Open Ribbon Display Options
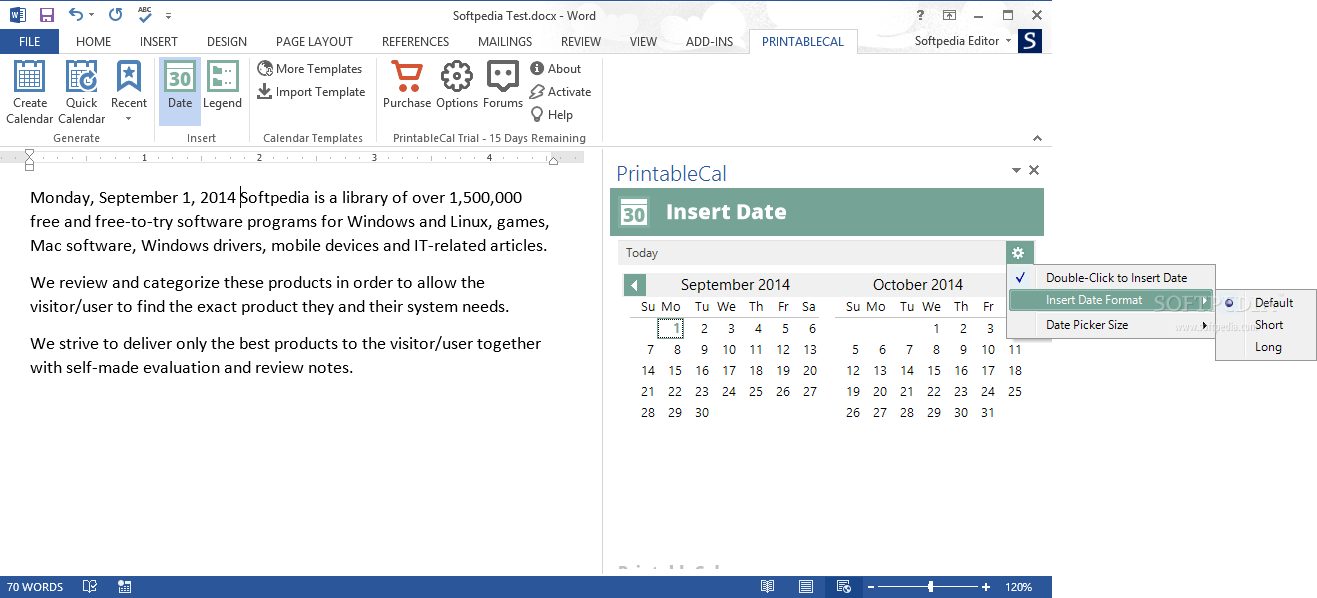The width and height of the screenshot is (1317, 598). [x=950, y=15]
